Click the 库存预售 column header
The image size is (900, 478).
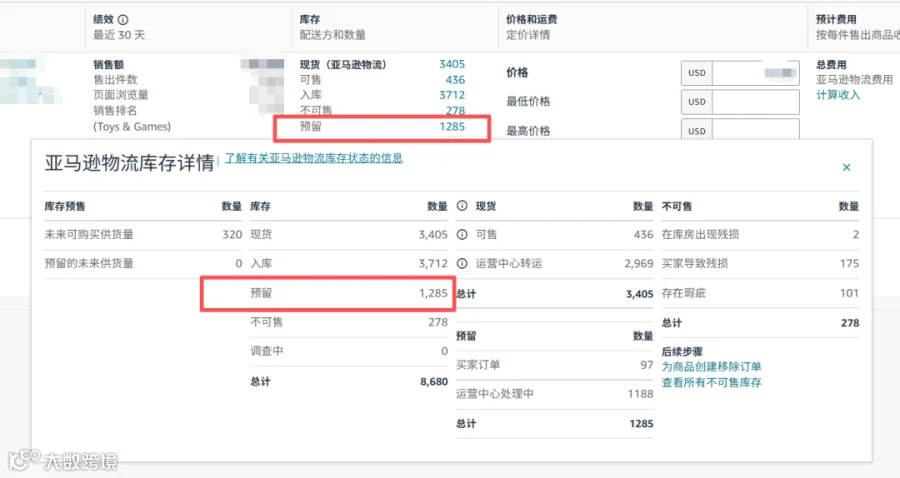coord(65,206)
